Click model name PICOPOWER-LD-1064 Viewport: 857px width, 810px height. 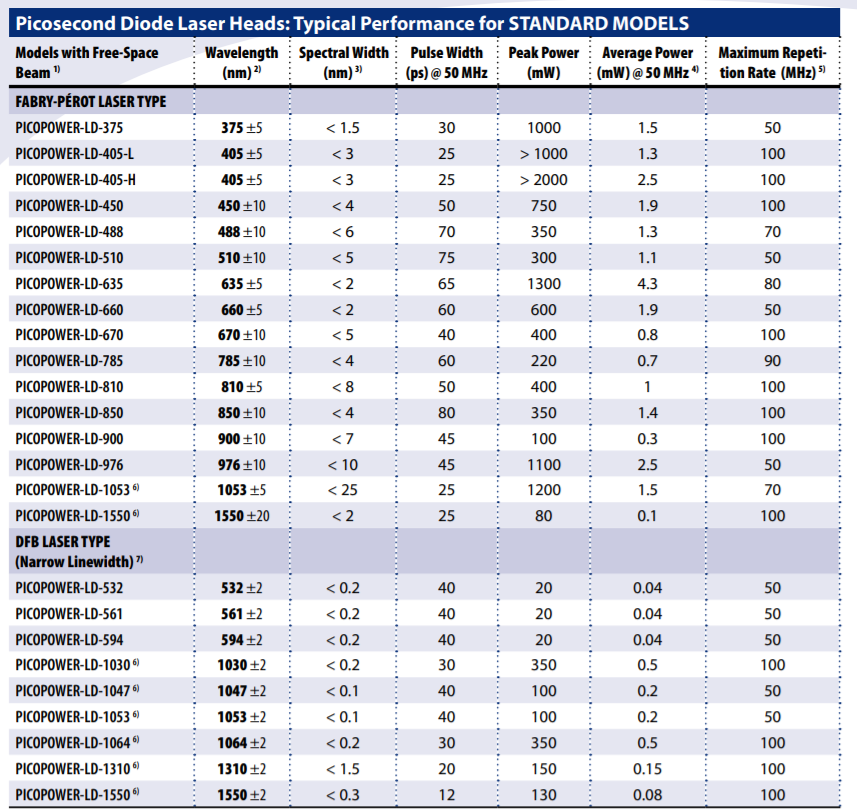coord(73,743)
